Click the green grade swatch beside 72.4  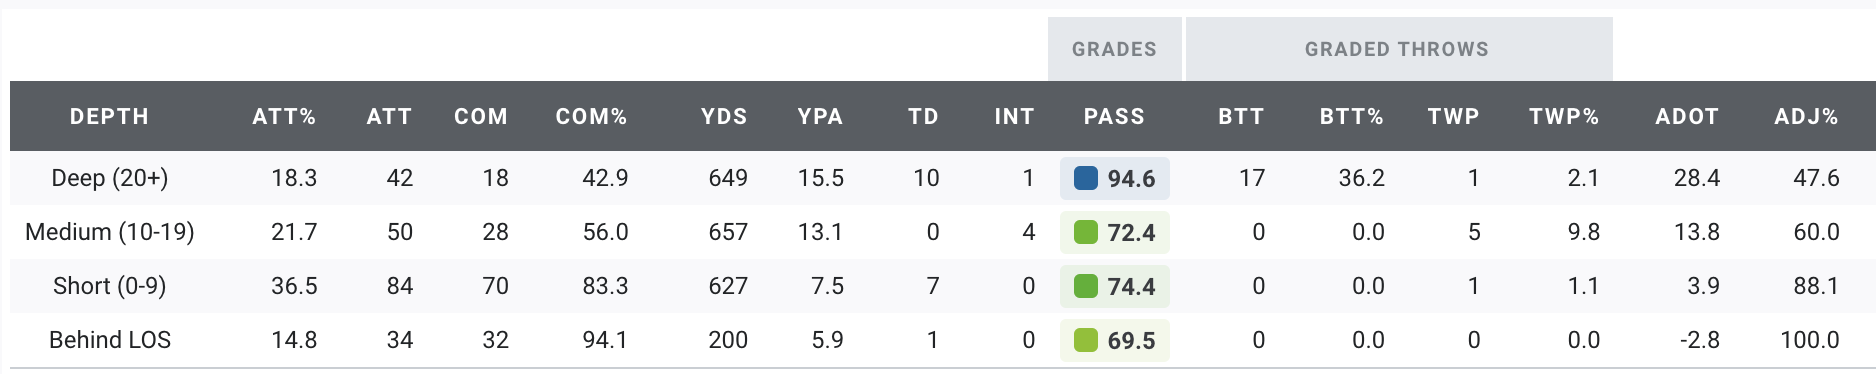tap(1085, 232)
